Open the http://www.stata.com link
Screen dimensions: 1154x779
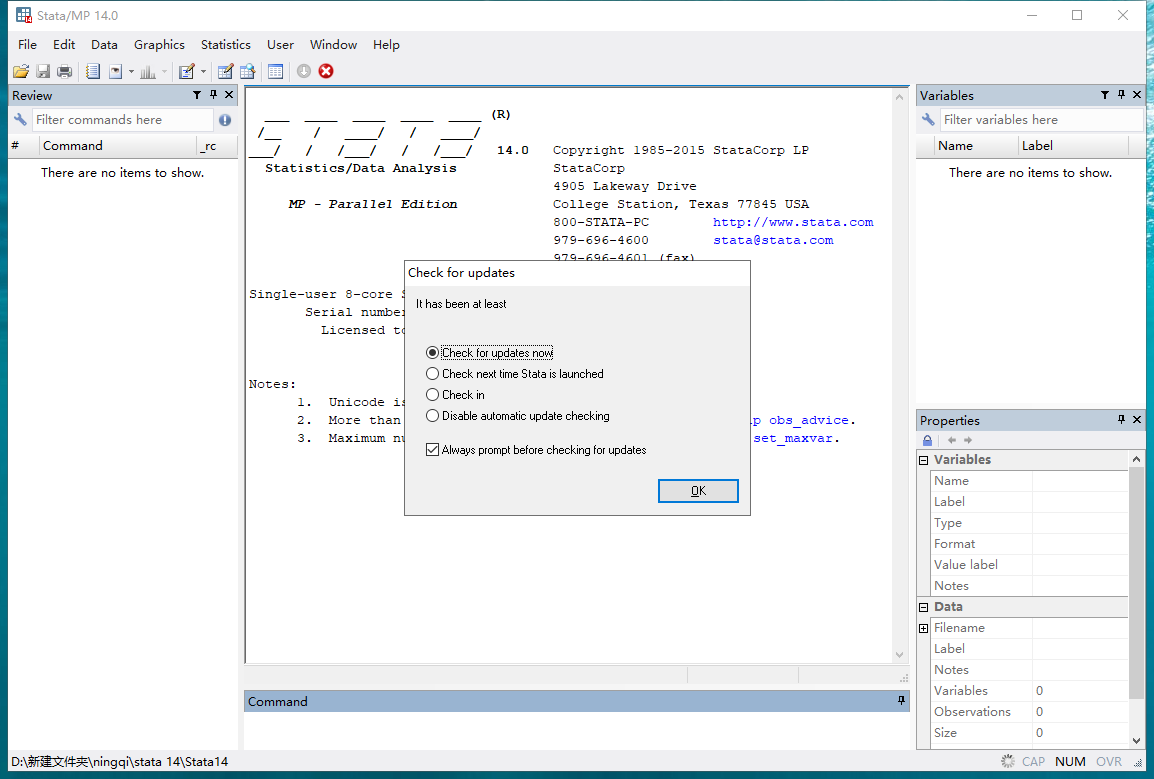793,222
